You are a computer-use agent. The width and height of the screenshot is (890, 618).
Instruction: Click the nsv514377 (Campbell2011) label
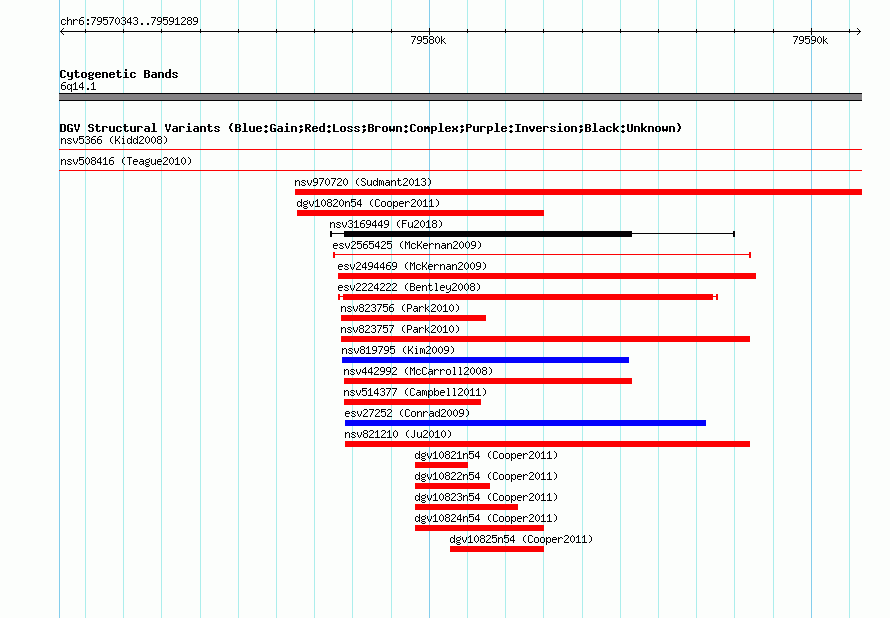click(x=415, y=392)
